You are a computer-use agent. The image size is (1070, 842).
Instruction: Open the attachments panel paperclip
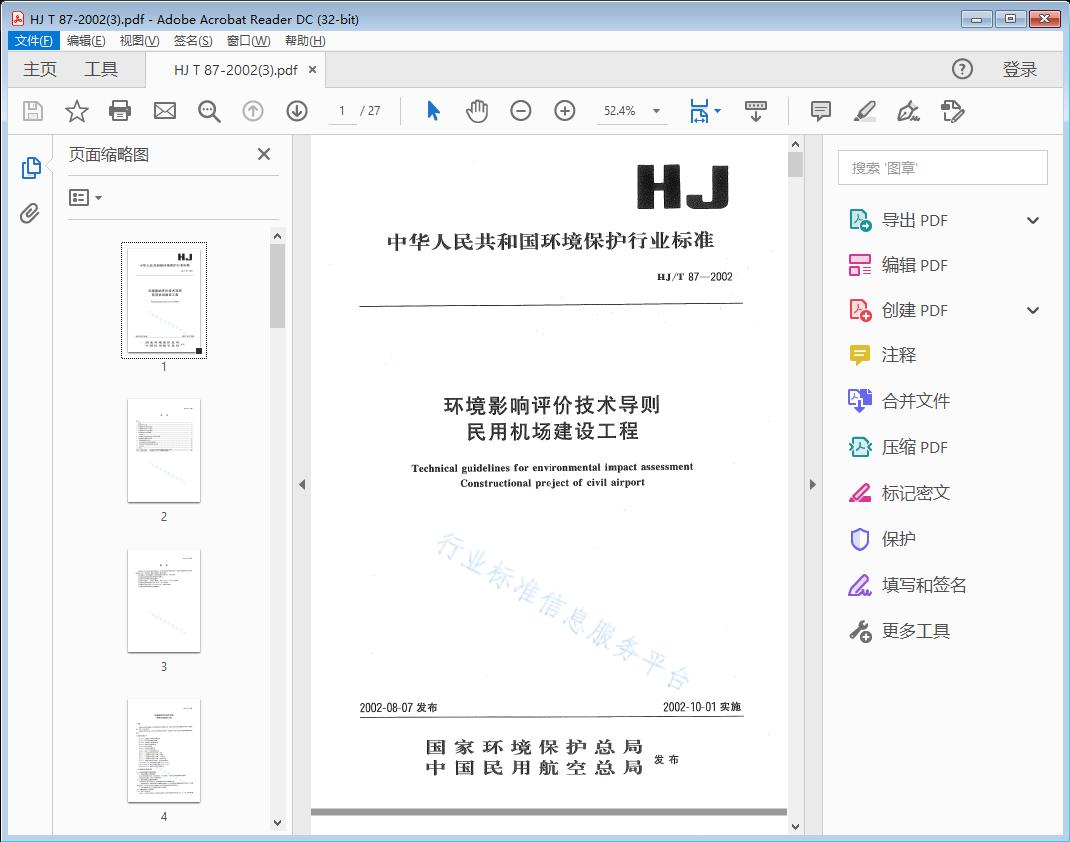31,210
